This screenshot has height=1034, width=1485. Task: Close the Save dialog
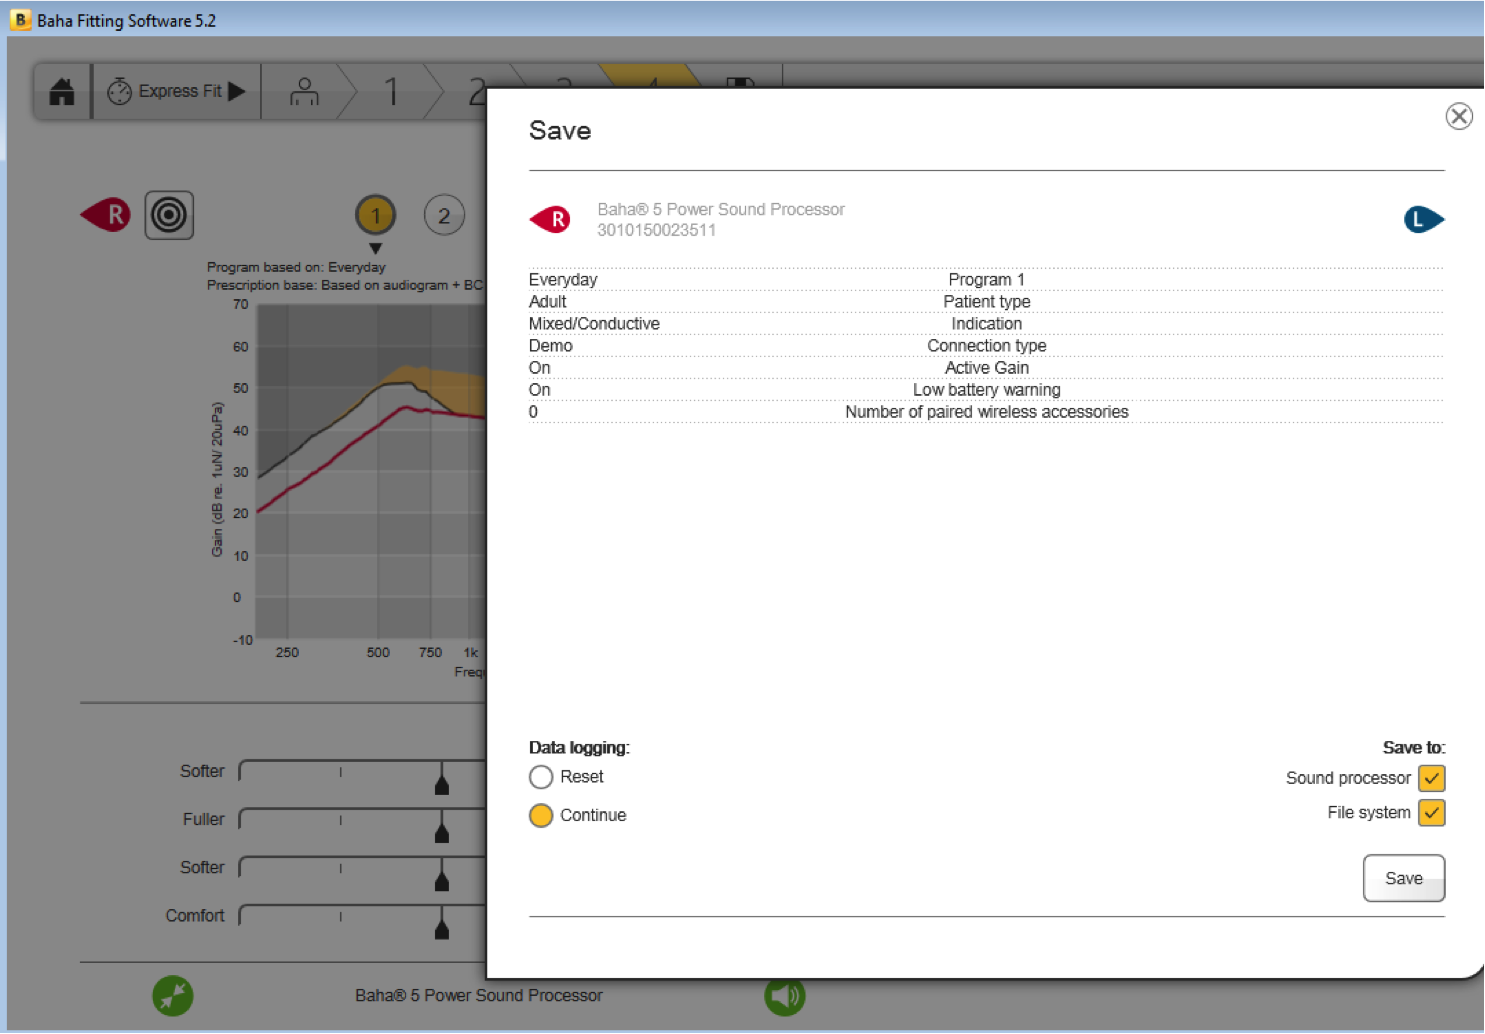[1459, 116]
